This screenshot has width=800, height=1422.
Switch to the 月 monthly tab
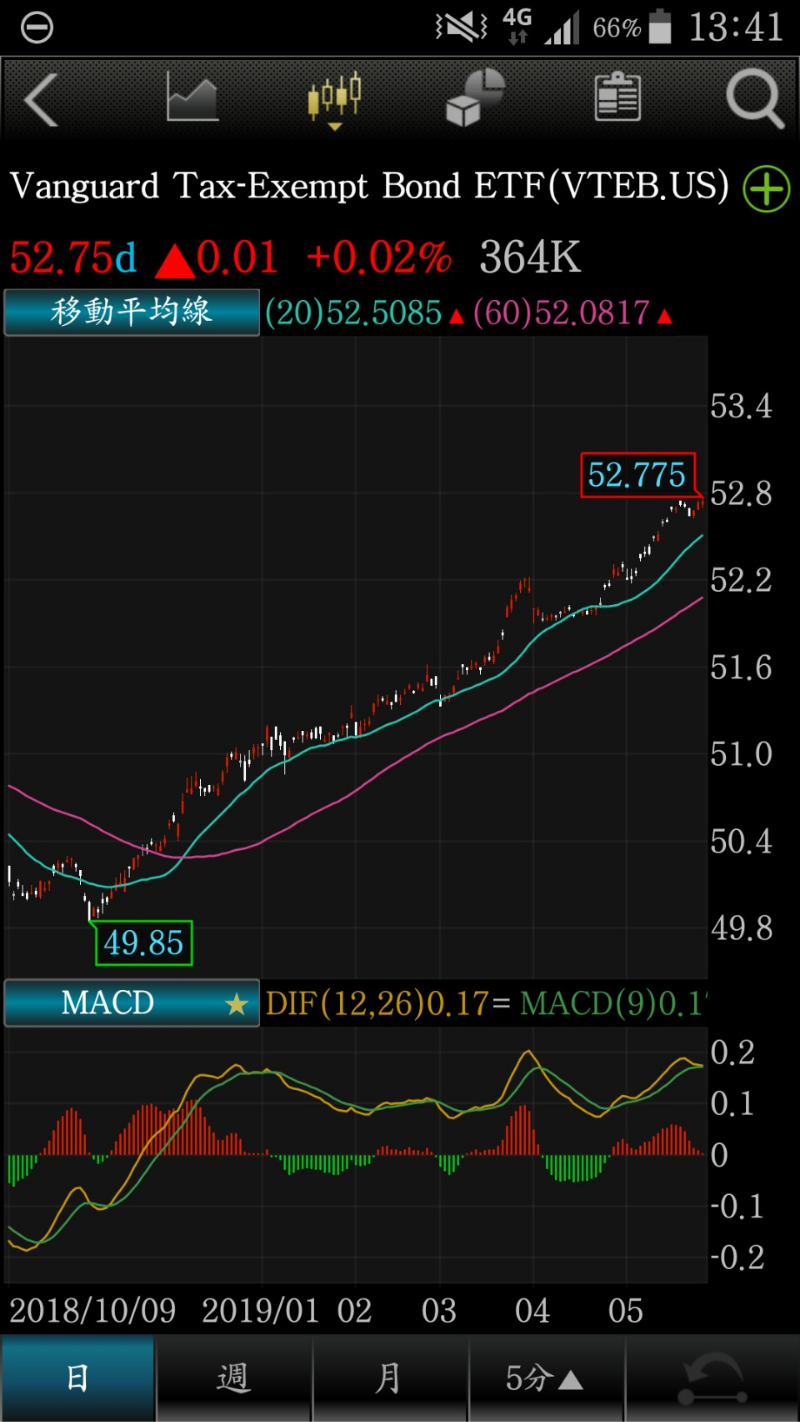pyautogui.click(x=389, y=1379)
